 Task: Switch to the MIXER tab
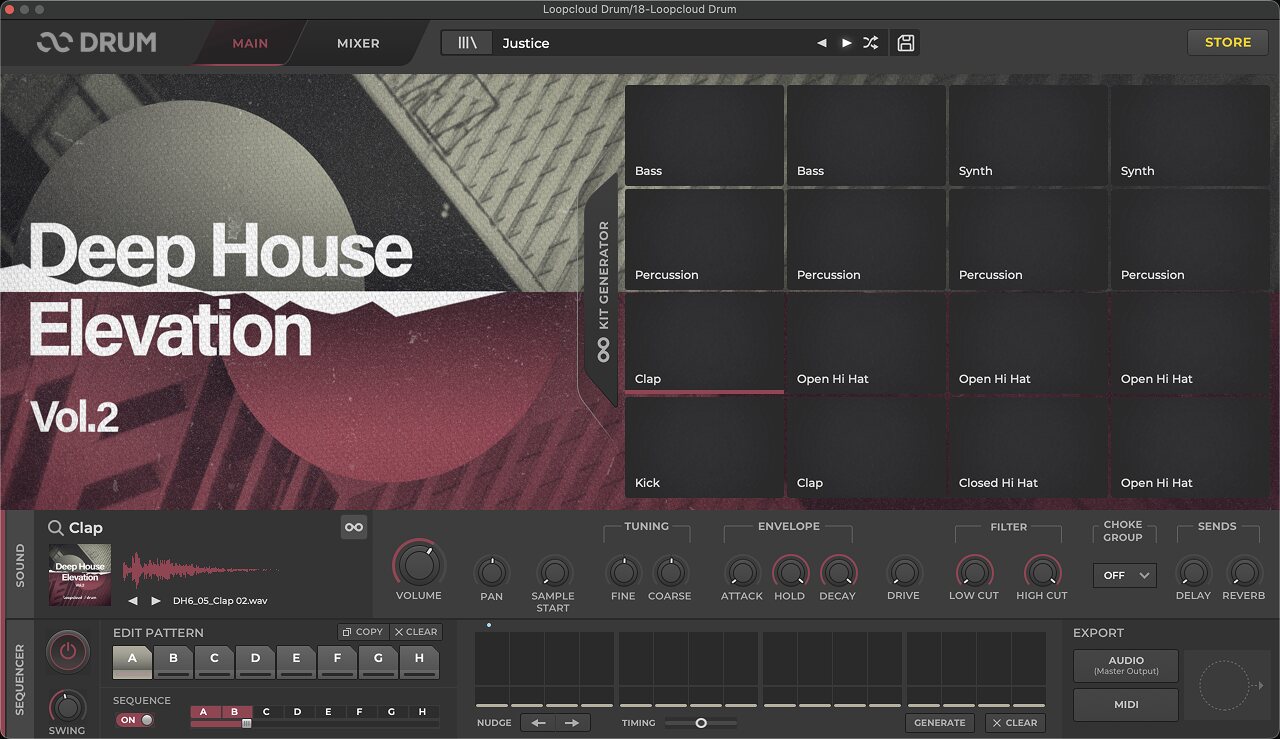click(x=358, y=43)
